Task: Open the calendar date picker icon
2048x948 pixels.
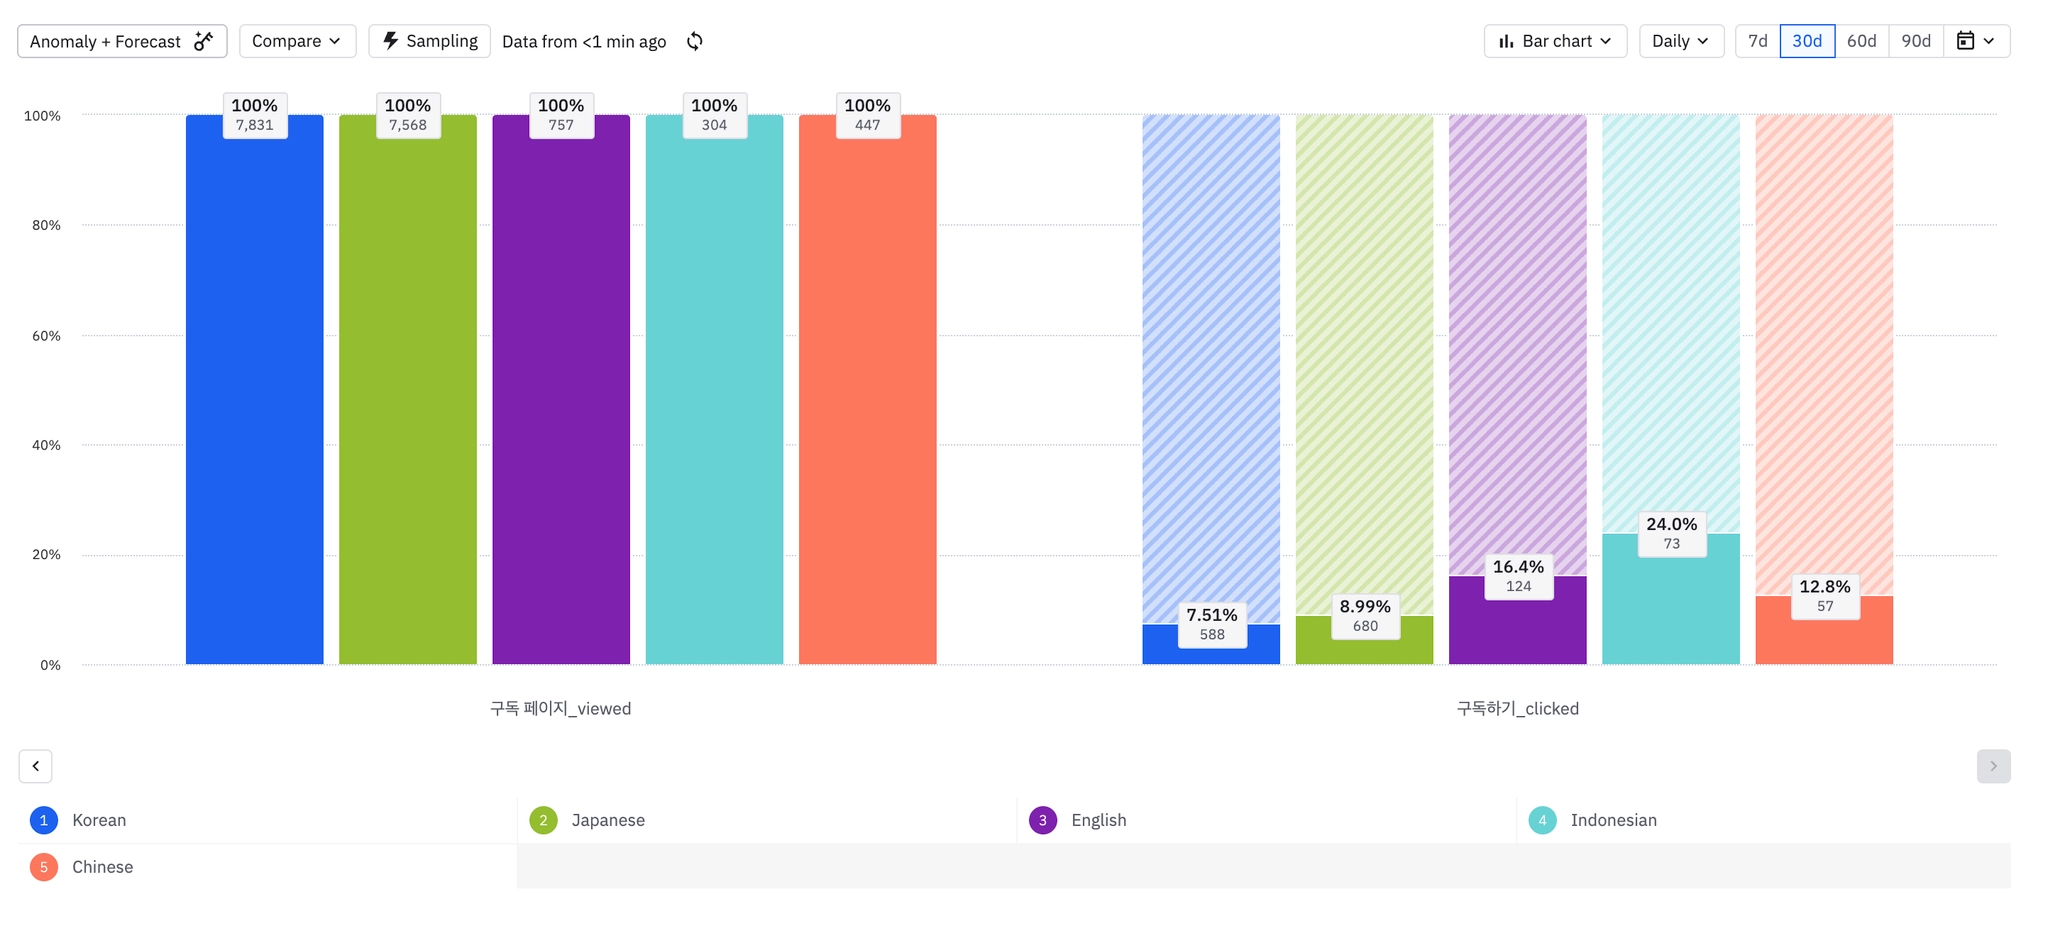Action: (1966, 41)
